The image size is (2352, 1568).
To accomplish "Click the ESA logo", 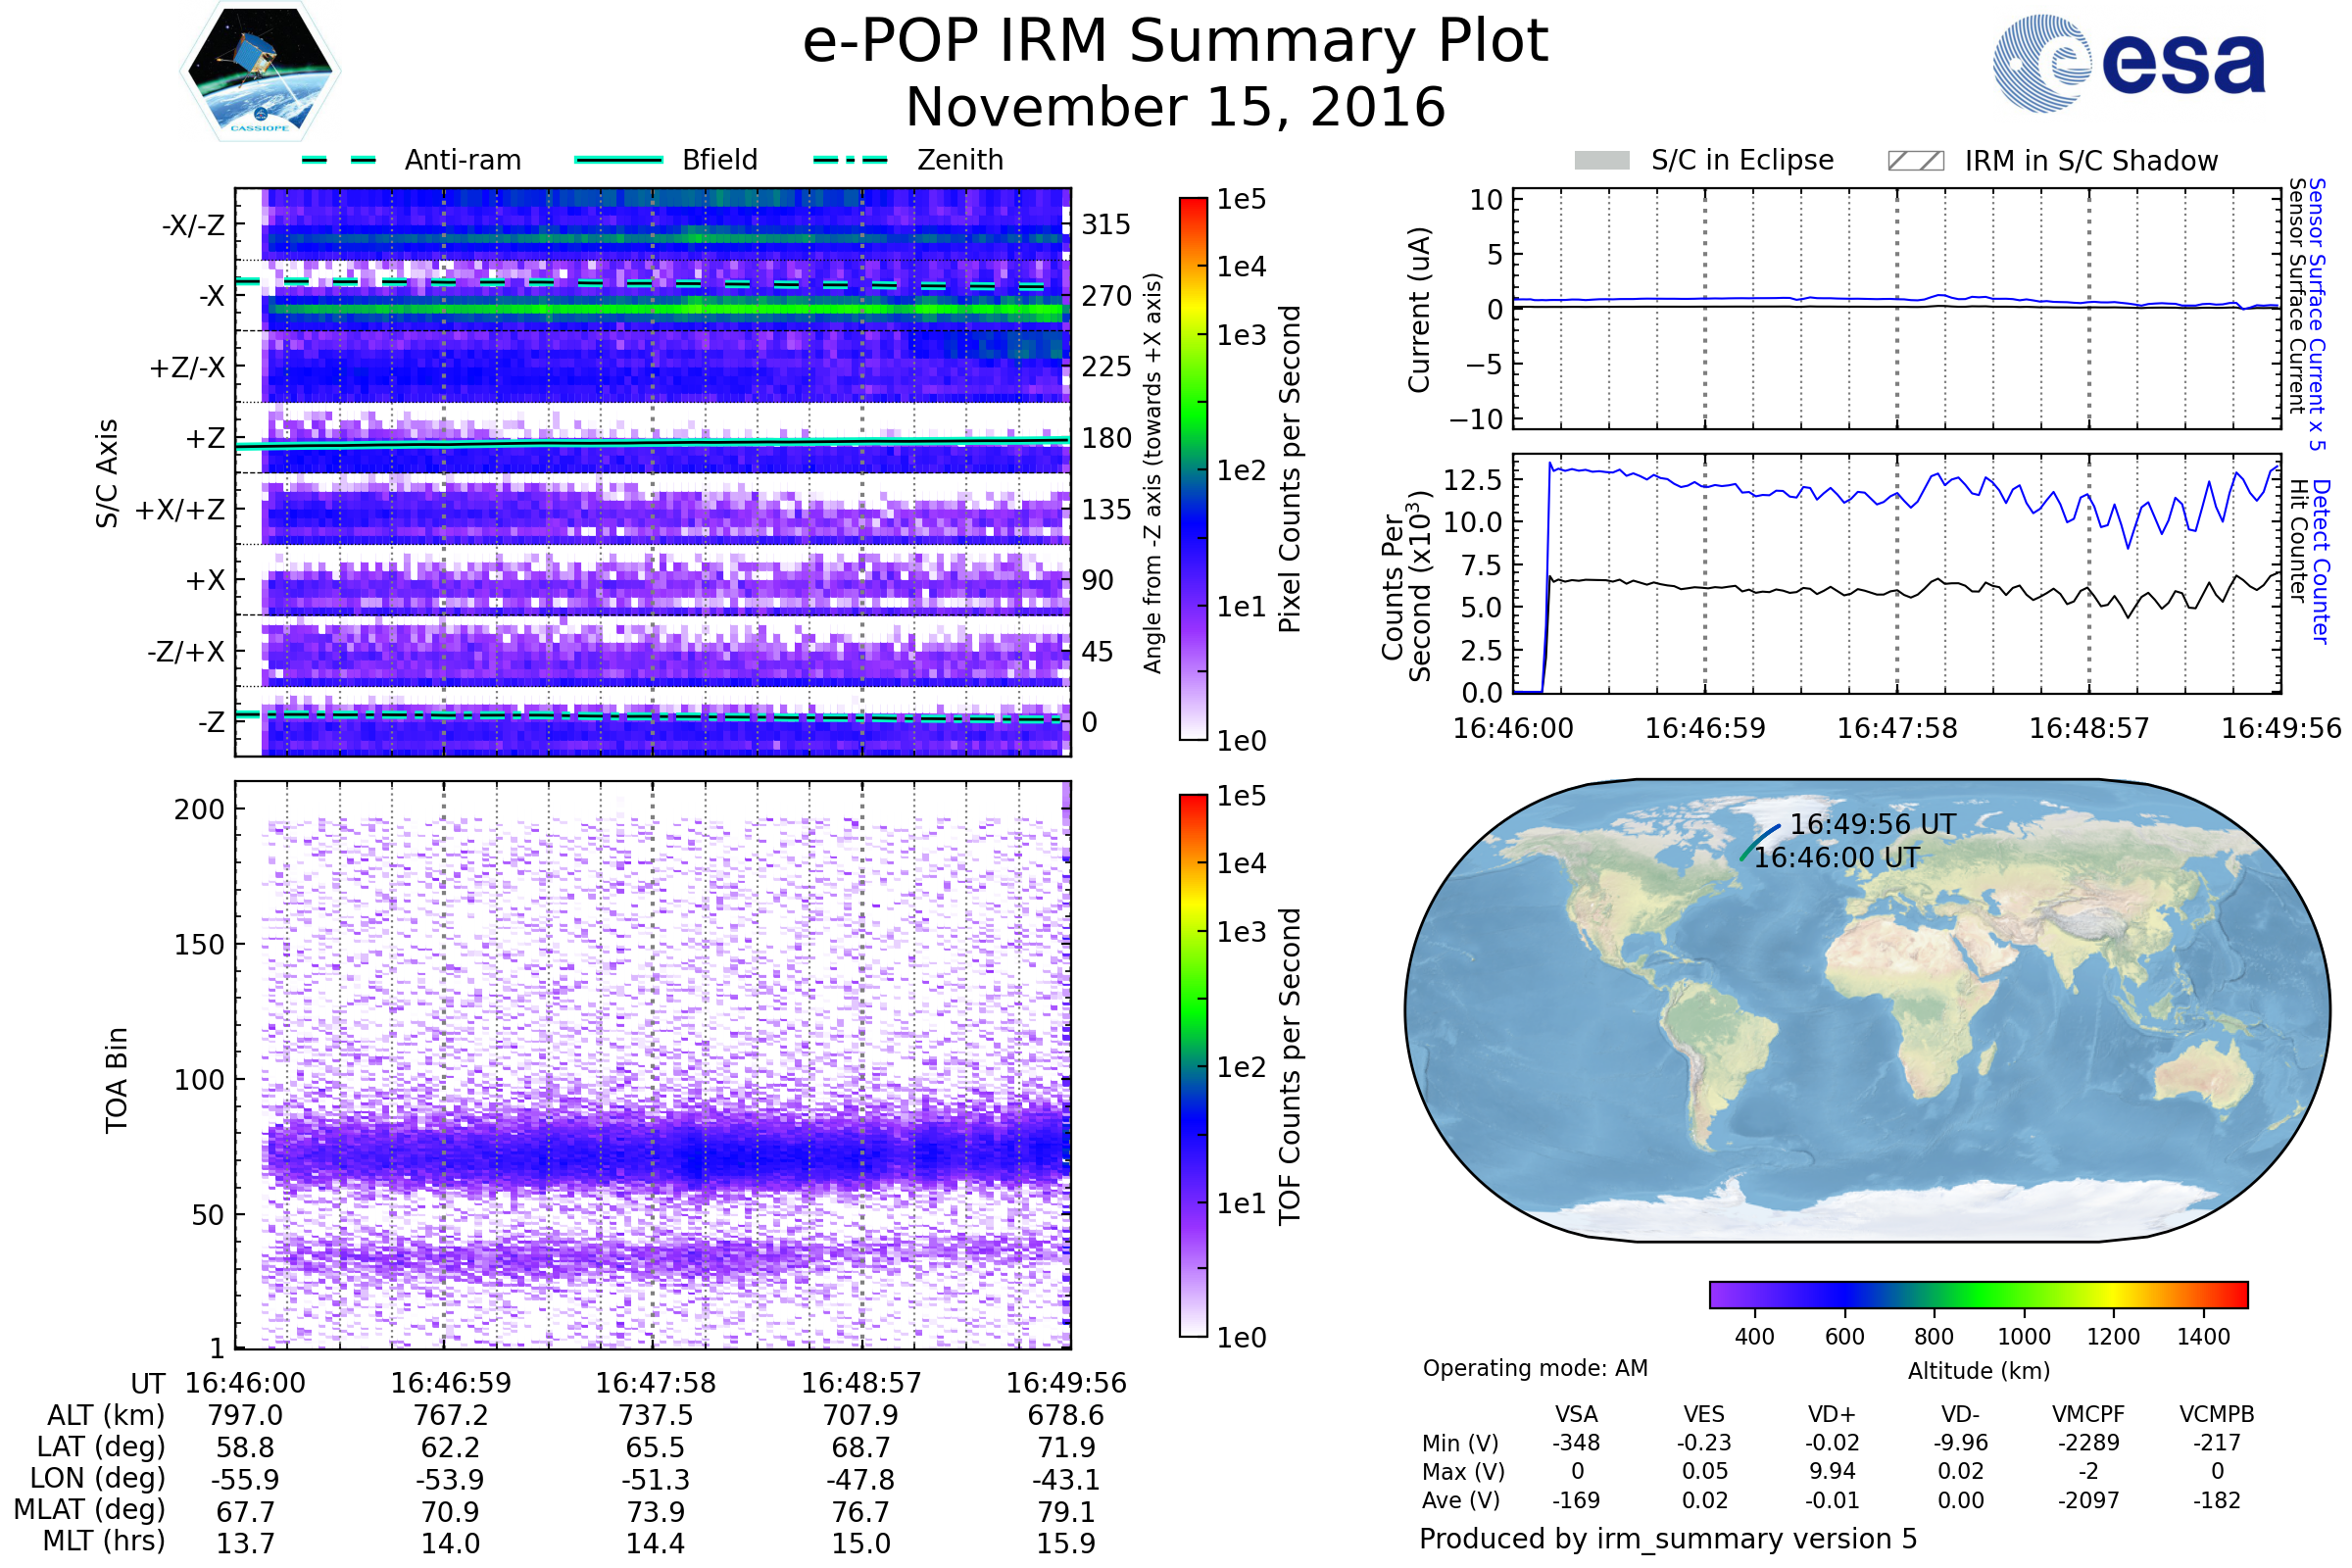I will (2128, 62).
